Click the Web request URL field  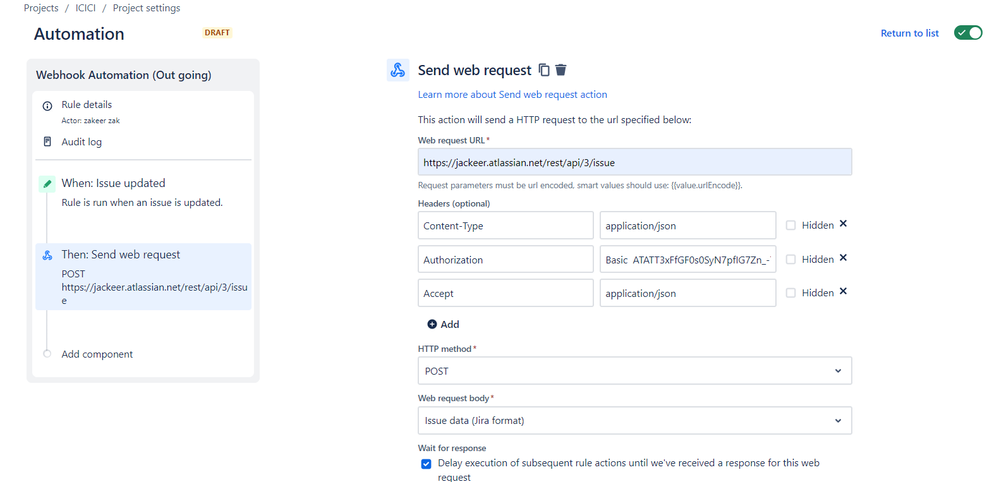(635, 161)
